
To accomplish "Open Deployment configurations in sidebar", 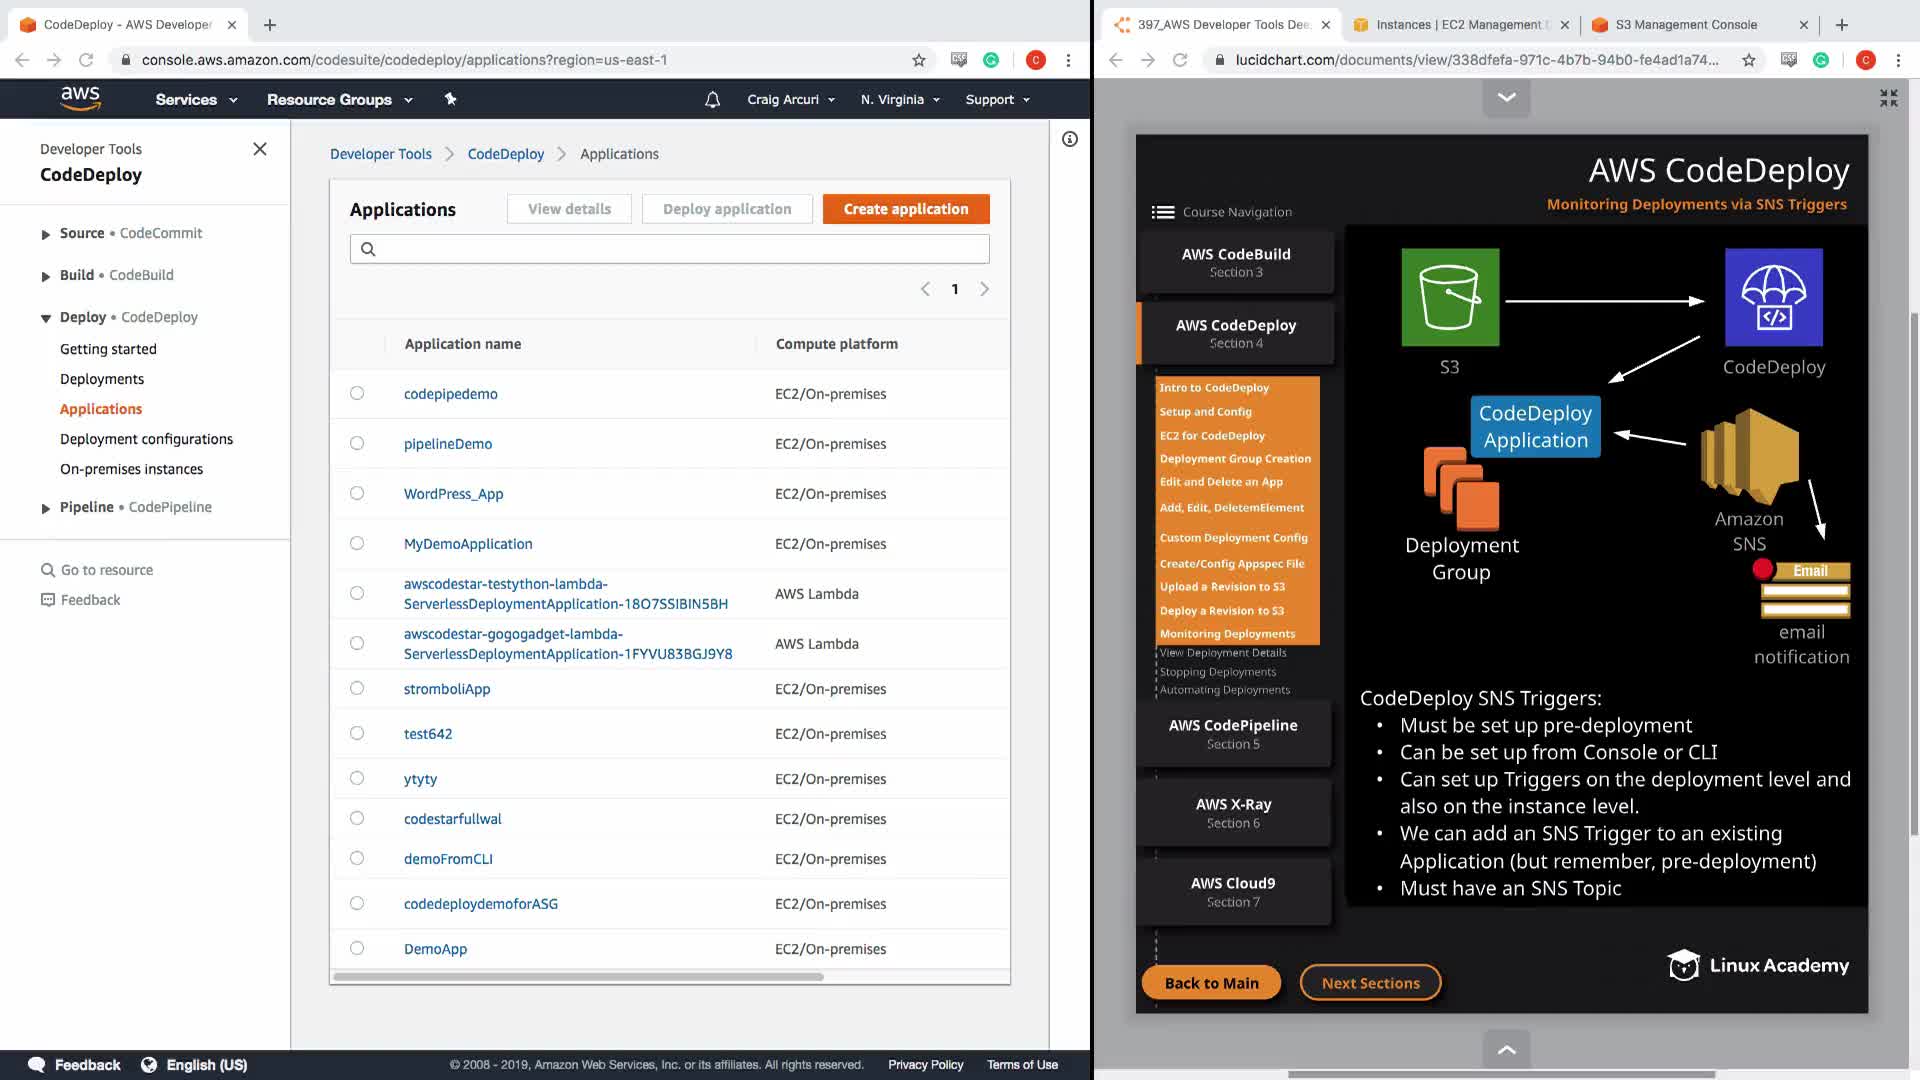I will (146, 439).
